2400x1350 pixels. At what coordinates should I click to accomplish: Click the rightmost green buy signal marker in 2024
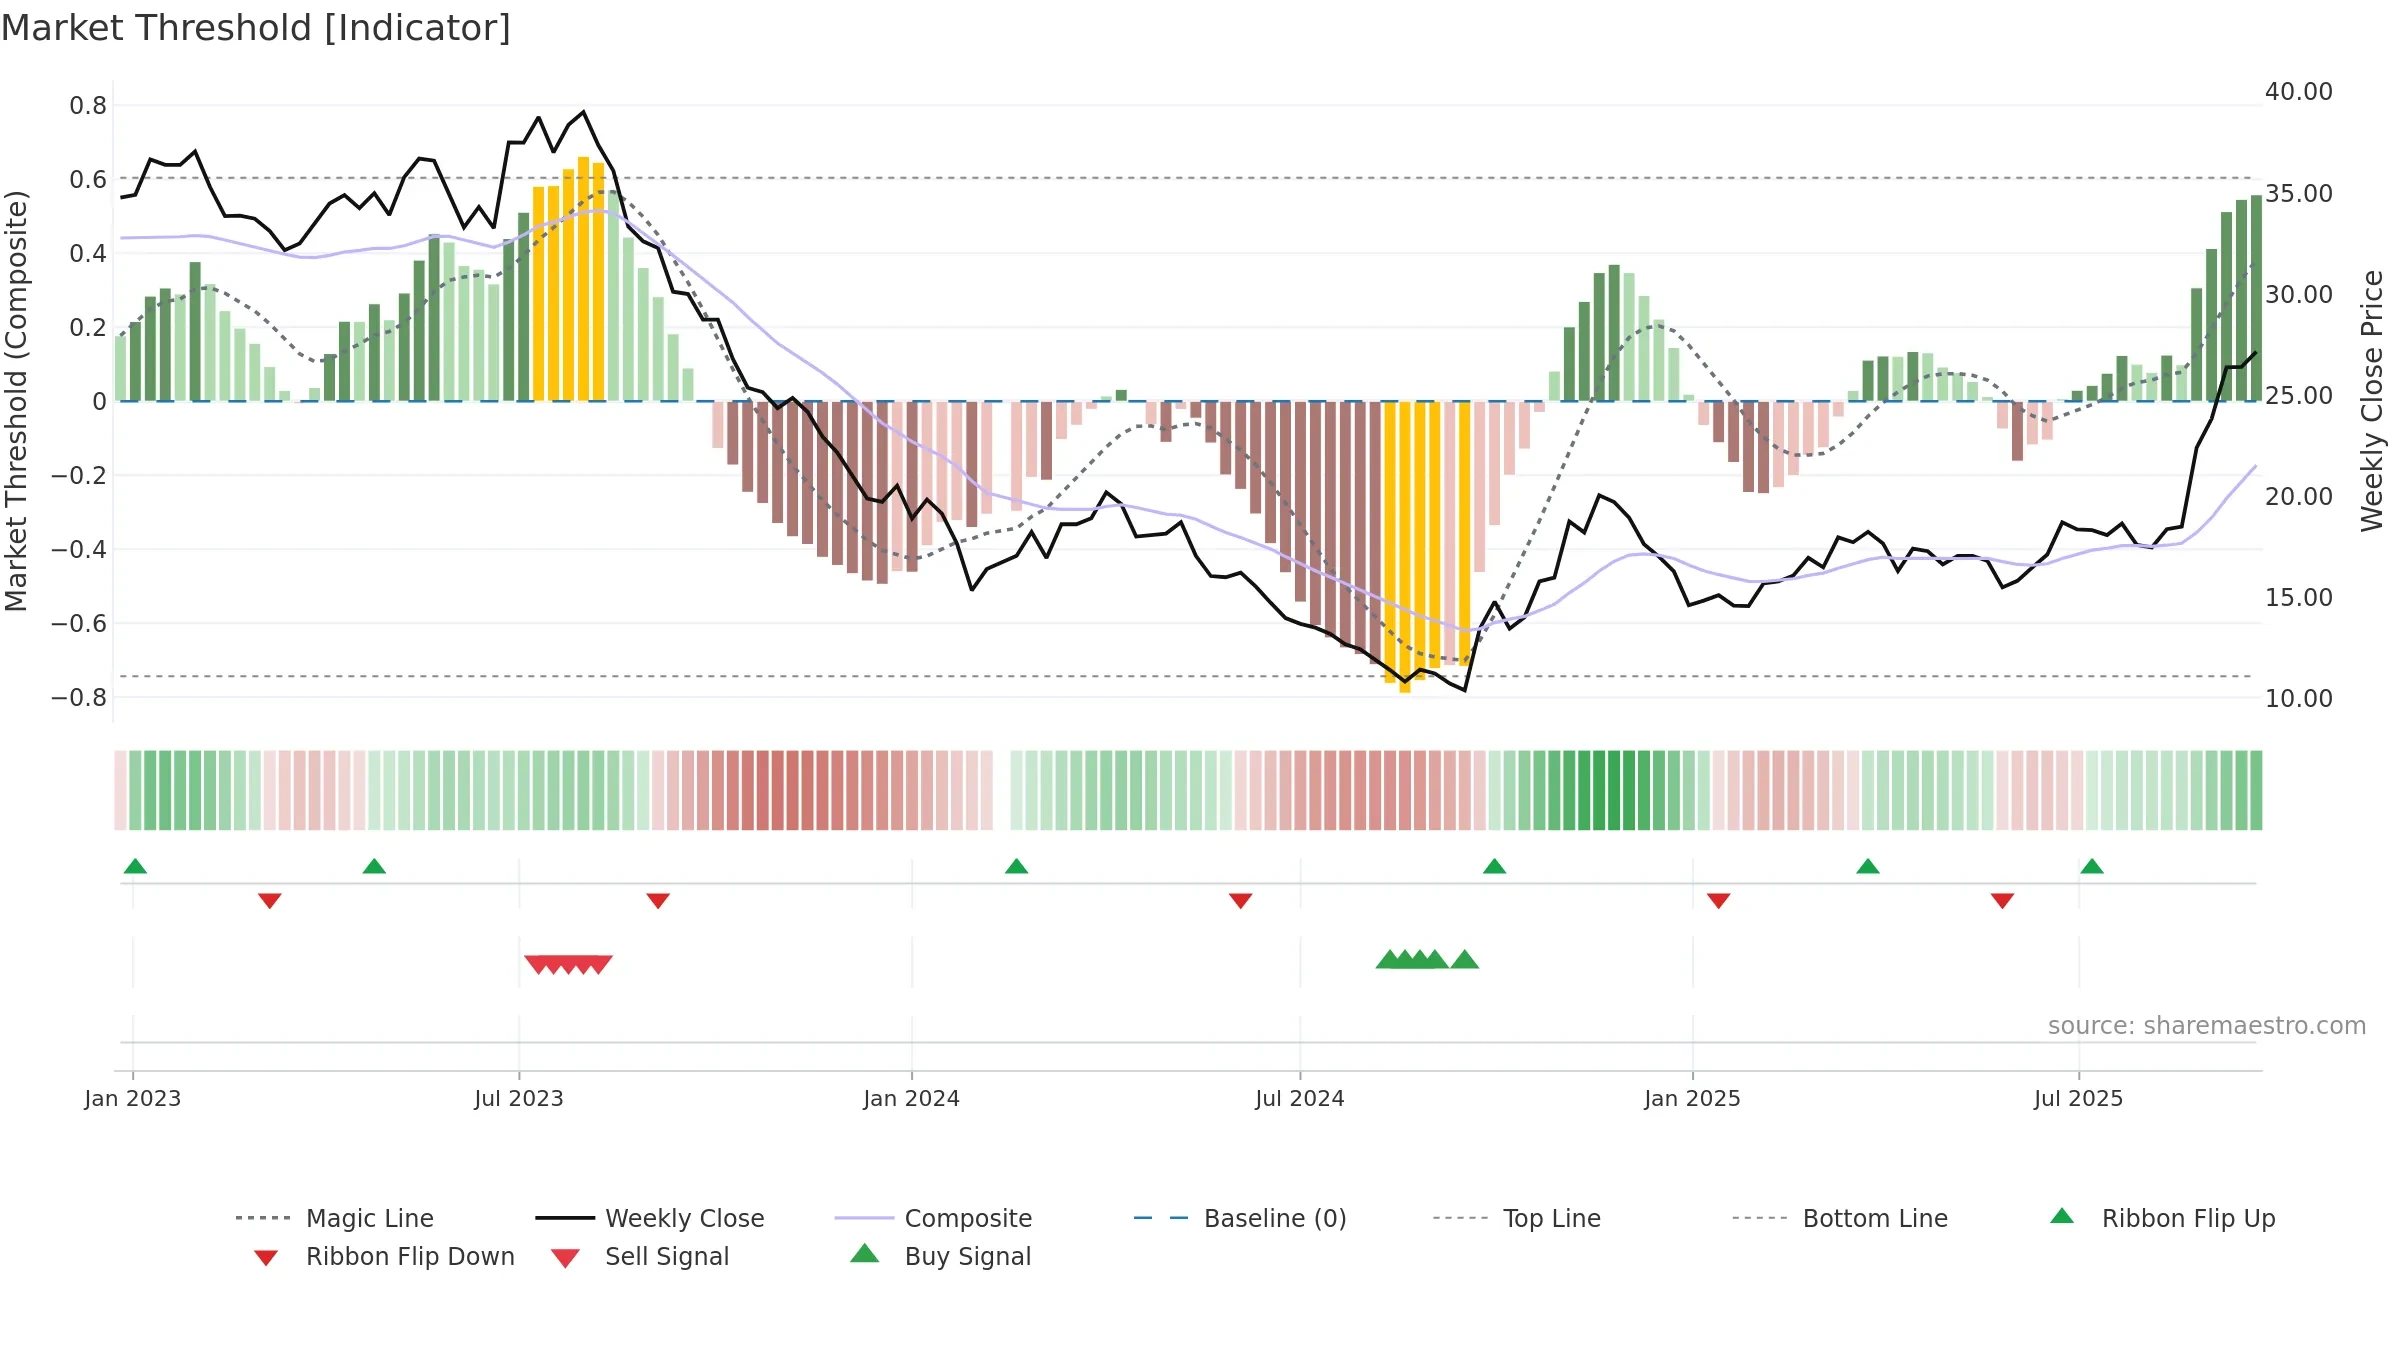tap(1465, 960)
